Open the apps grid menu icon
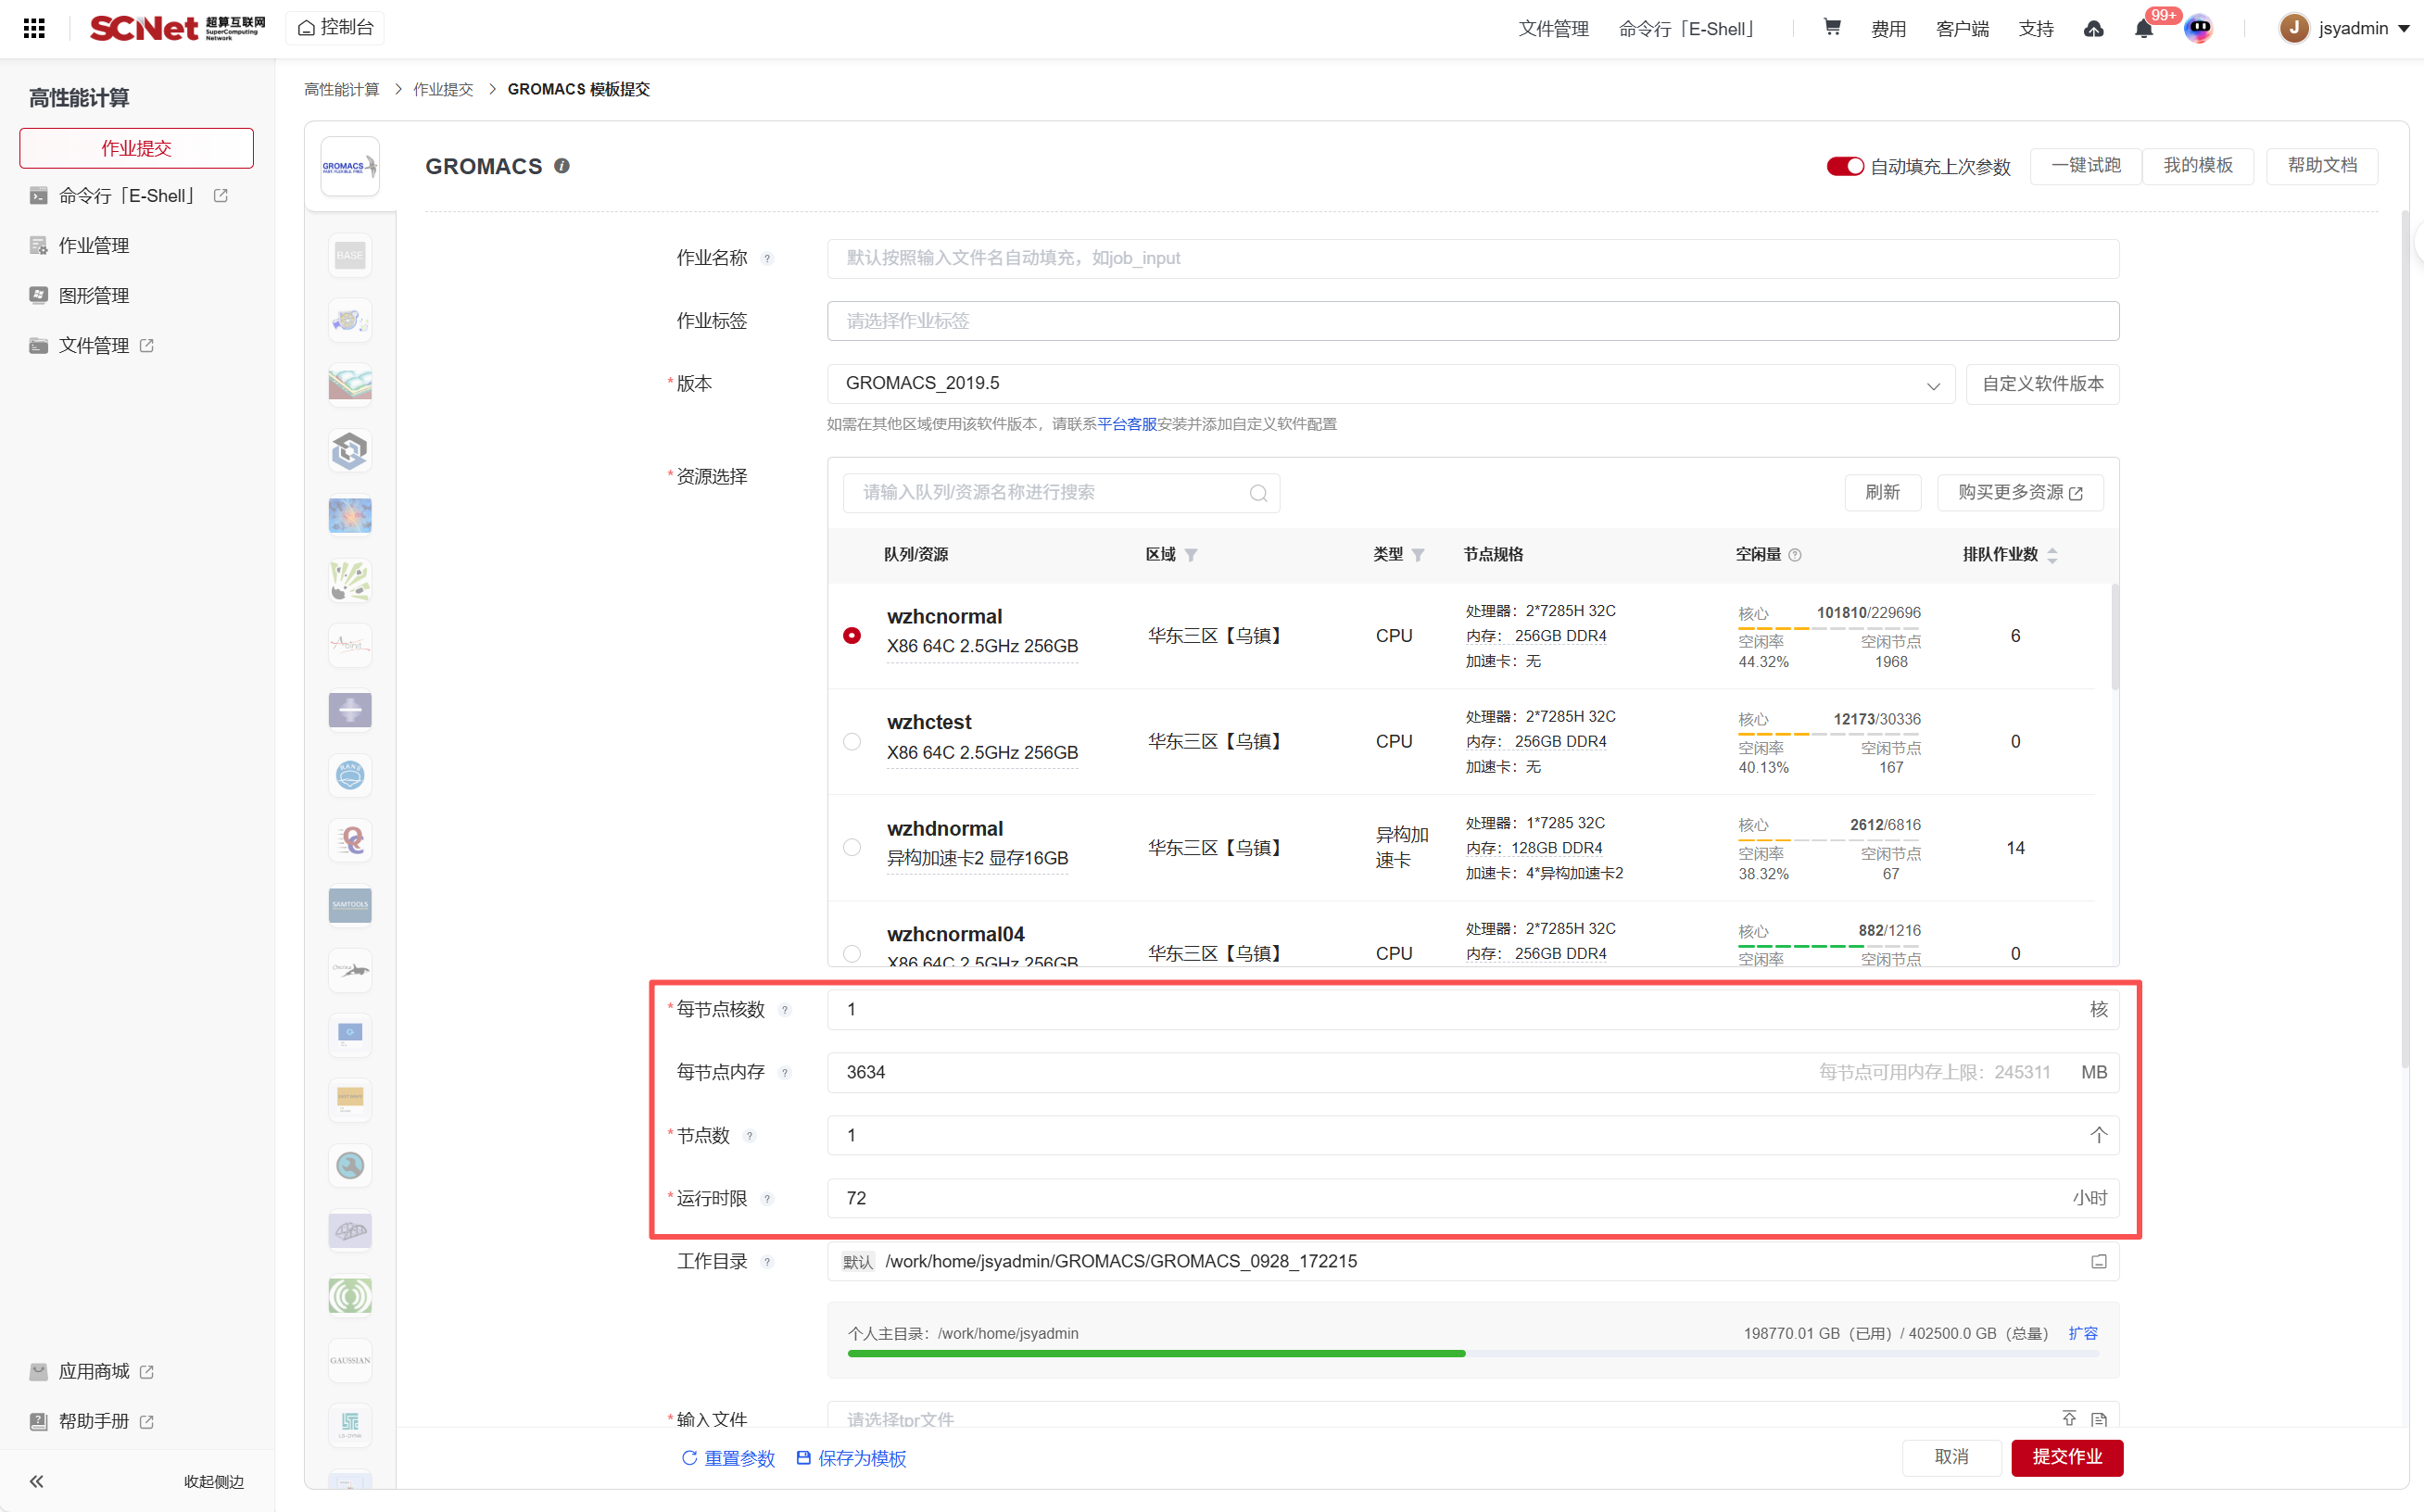The height and width of the screenshot is (1512, 2424). [34, 28]
